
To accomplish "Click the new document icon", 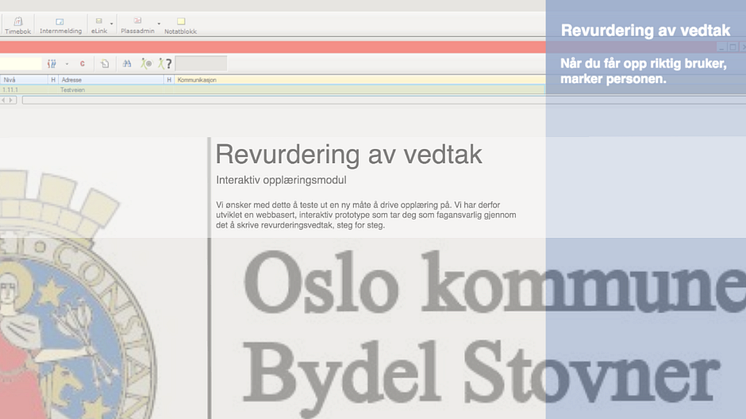I will (105, 63).
